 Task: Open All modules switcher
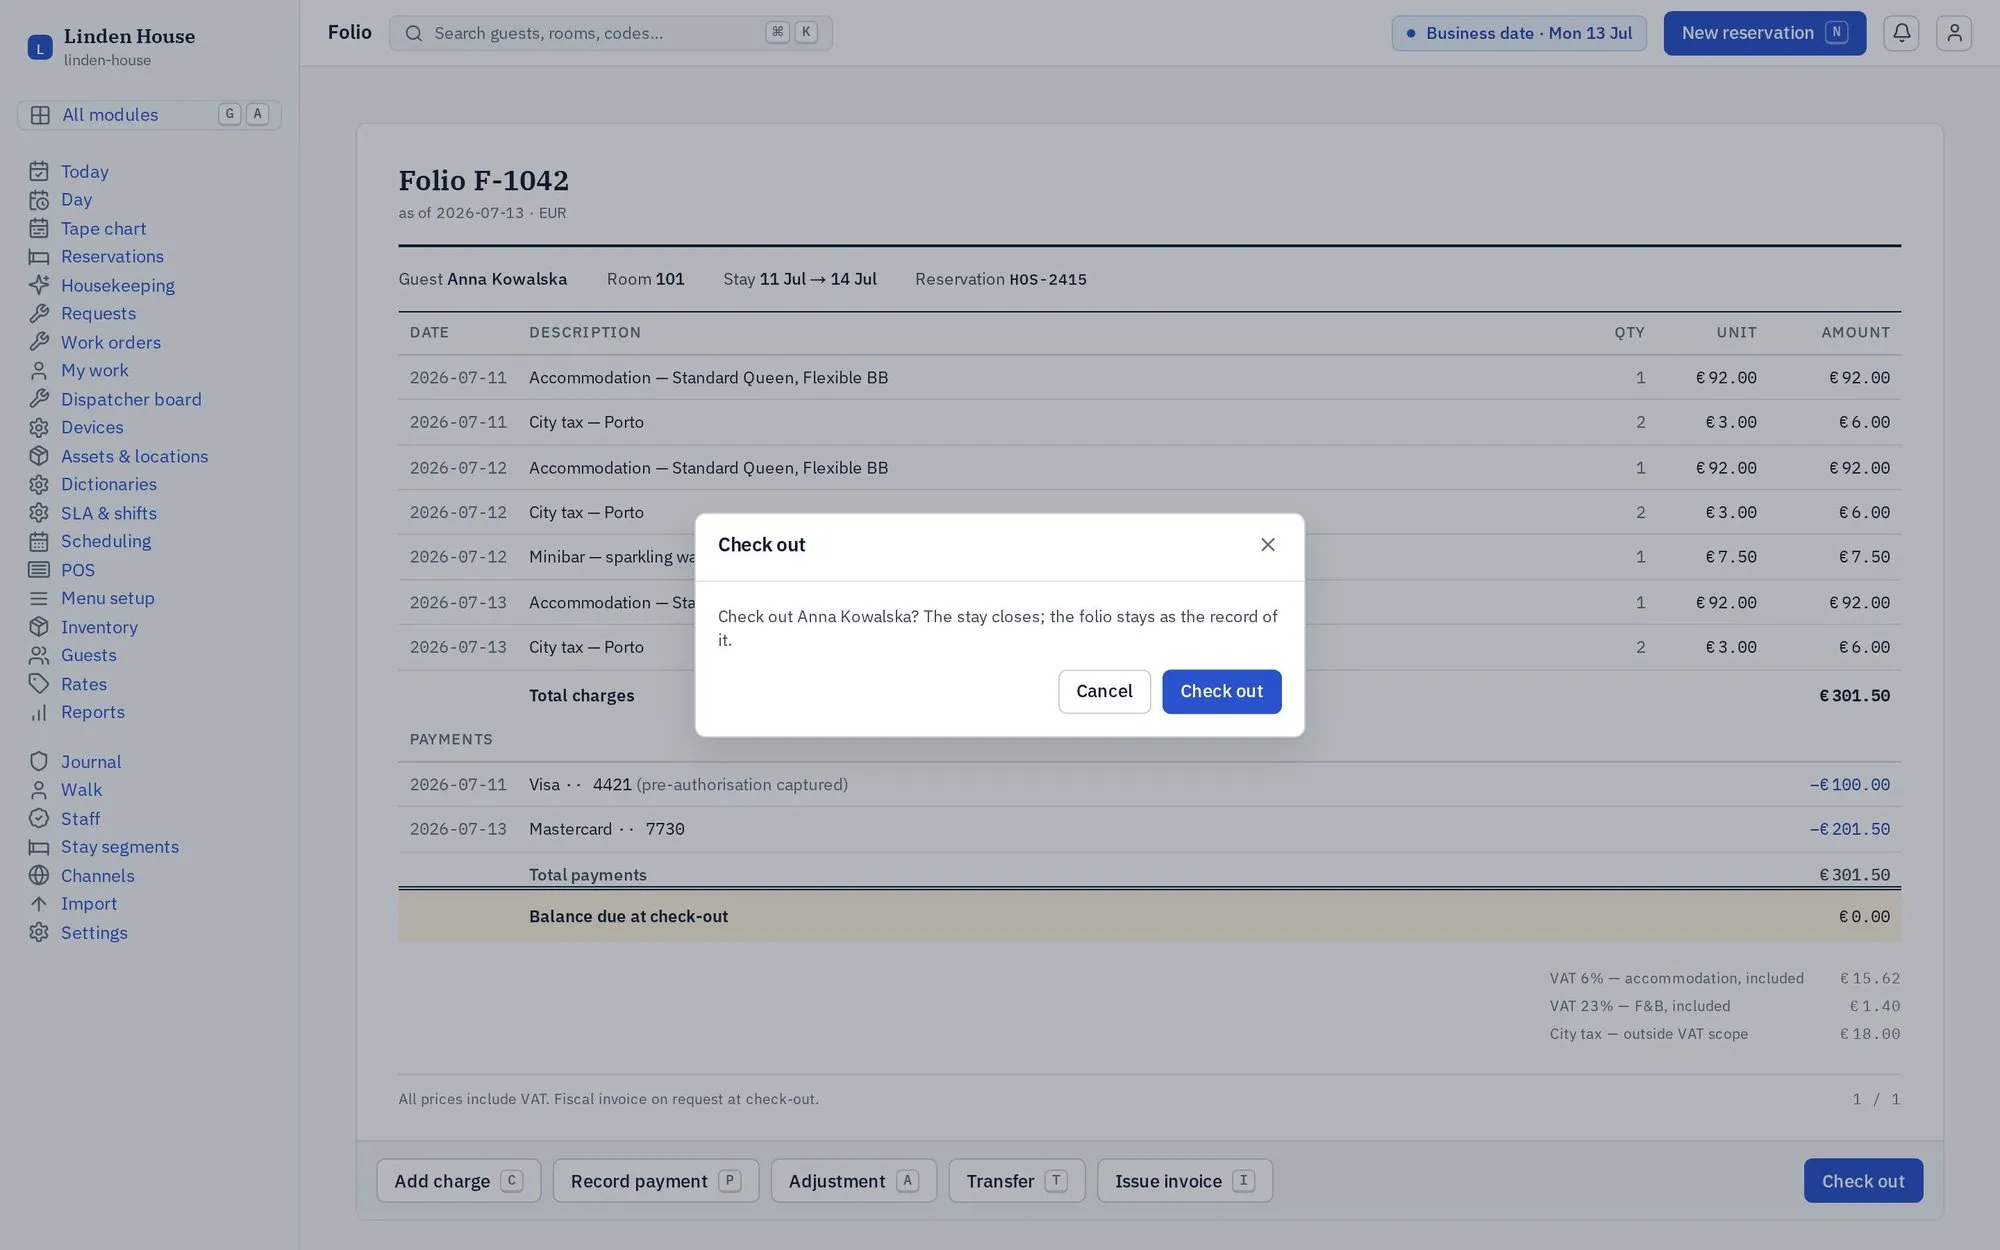click(149, 115)
